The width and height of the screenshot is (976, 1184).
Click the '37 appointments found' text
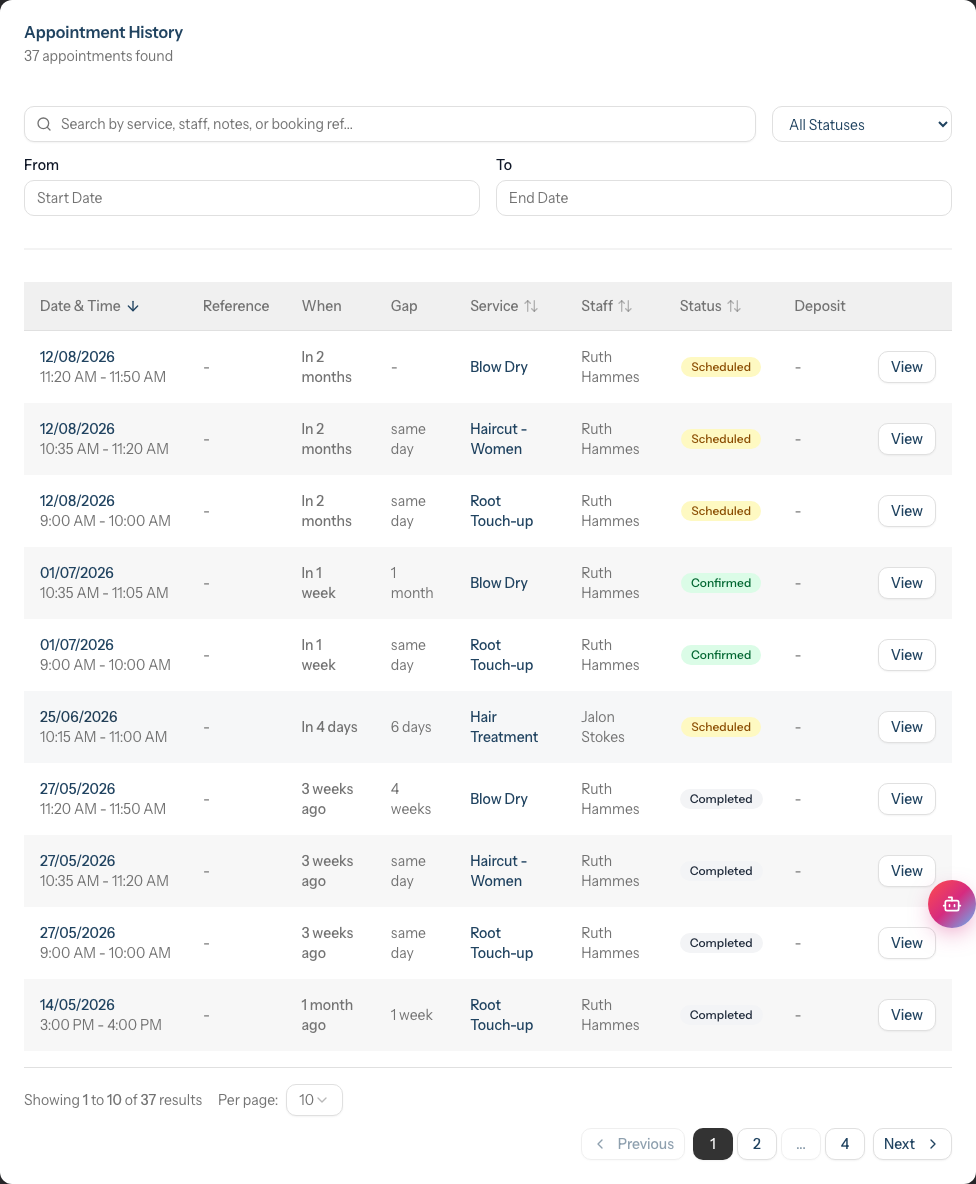(x=98, y=56)
